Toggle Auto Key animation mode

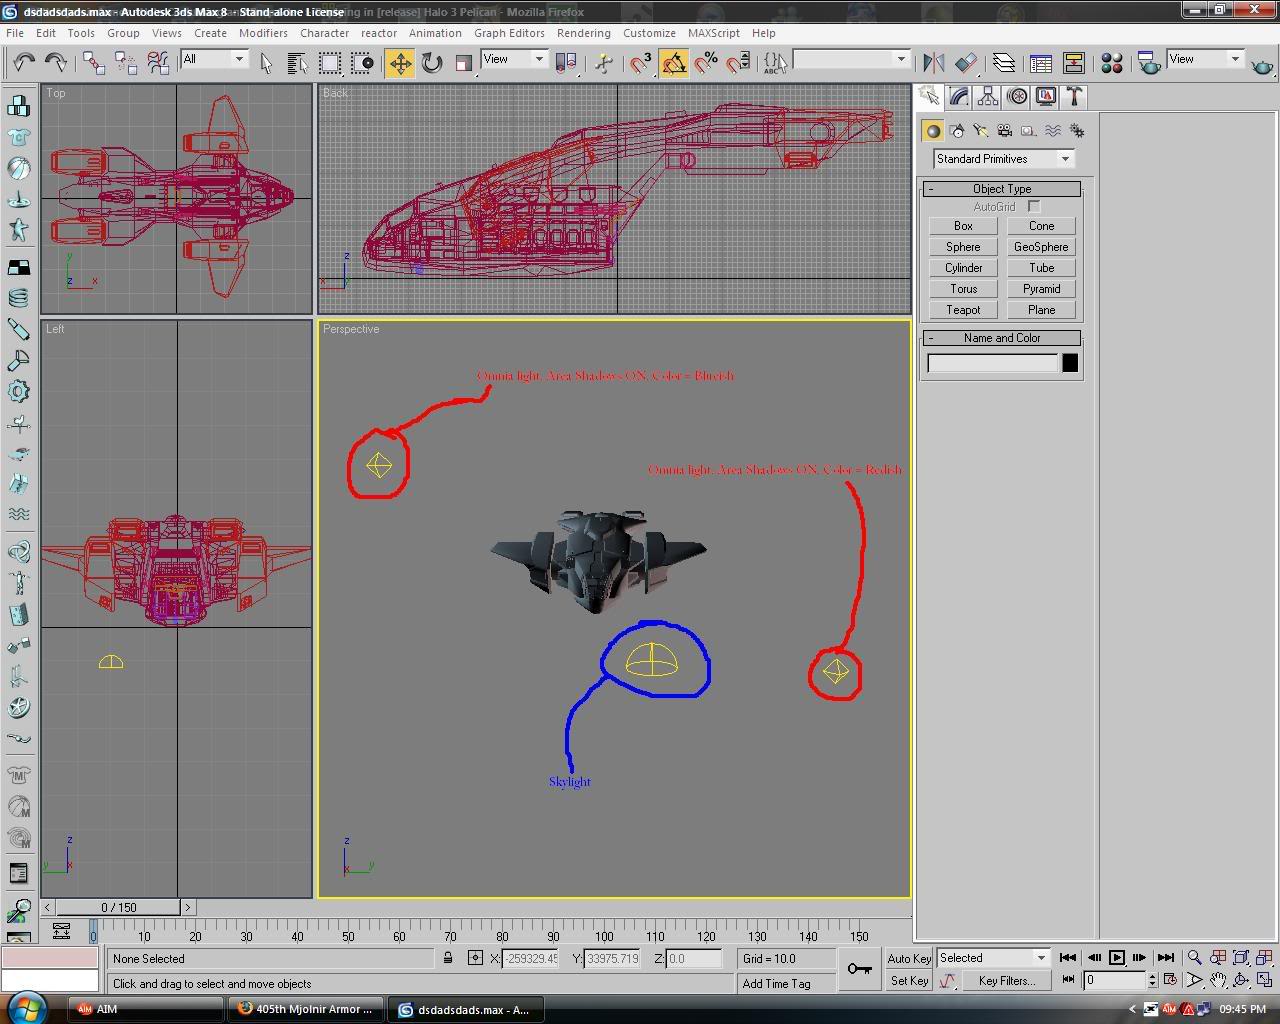click(909, 958)
